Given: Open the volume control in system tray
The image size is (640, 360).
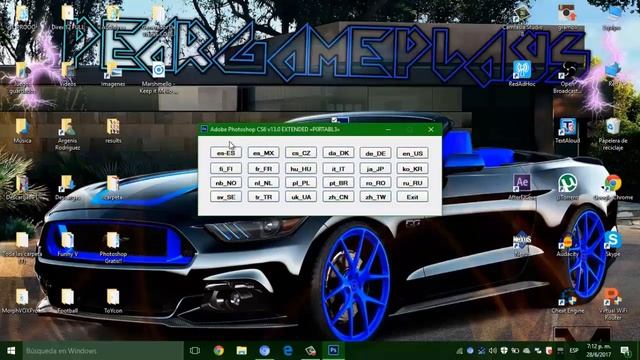Looking at the screenshot, I should pyautogui.click(x=493, y=351).
